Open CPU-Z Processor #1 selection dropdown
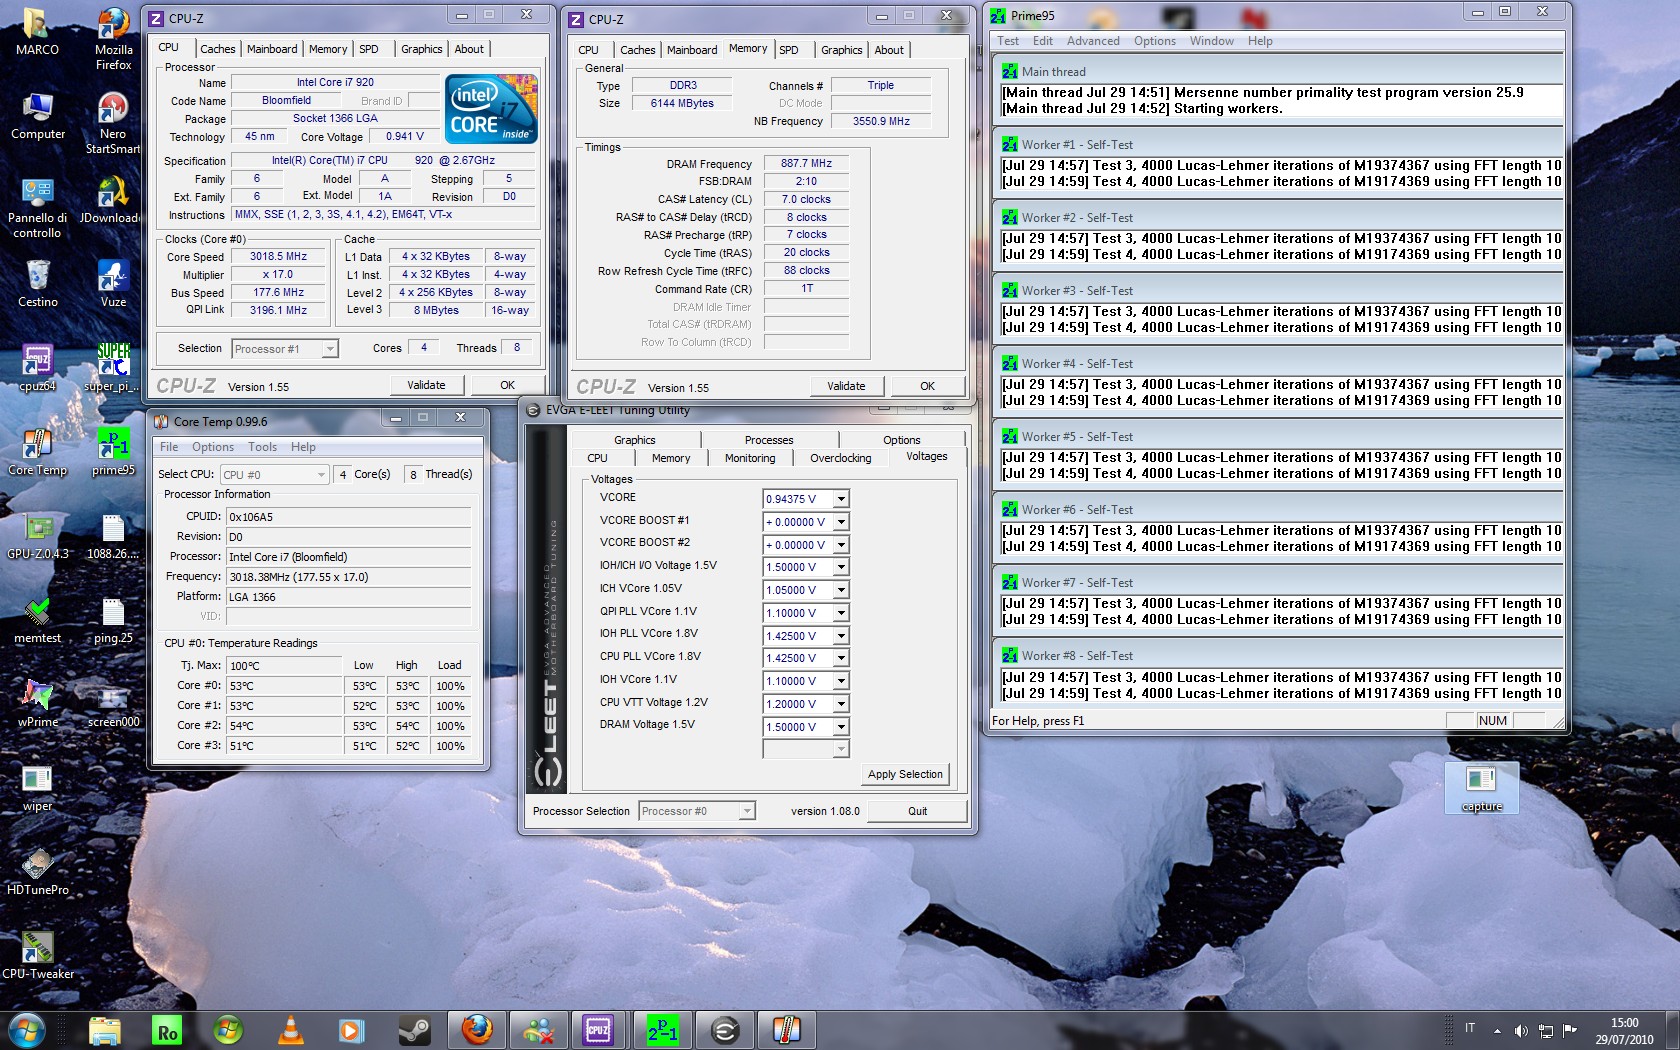This screenshot has height=1050, width=1680. [x=285, y=349]
